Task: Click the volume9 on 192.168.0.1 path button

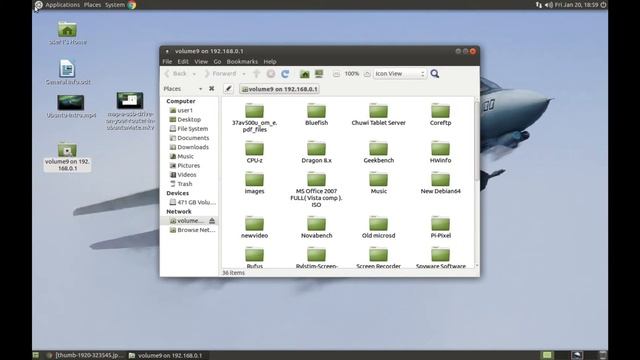Action: [279, 89]
